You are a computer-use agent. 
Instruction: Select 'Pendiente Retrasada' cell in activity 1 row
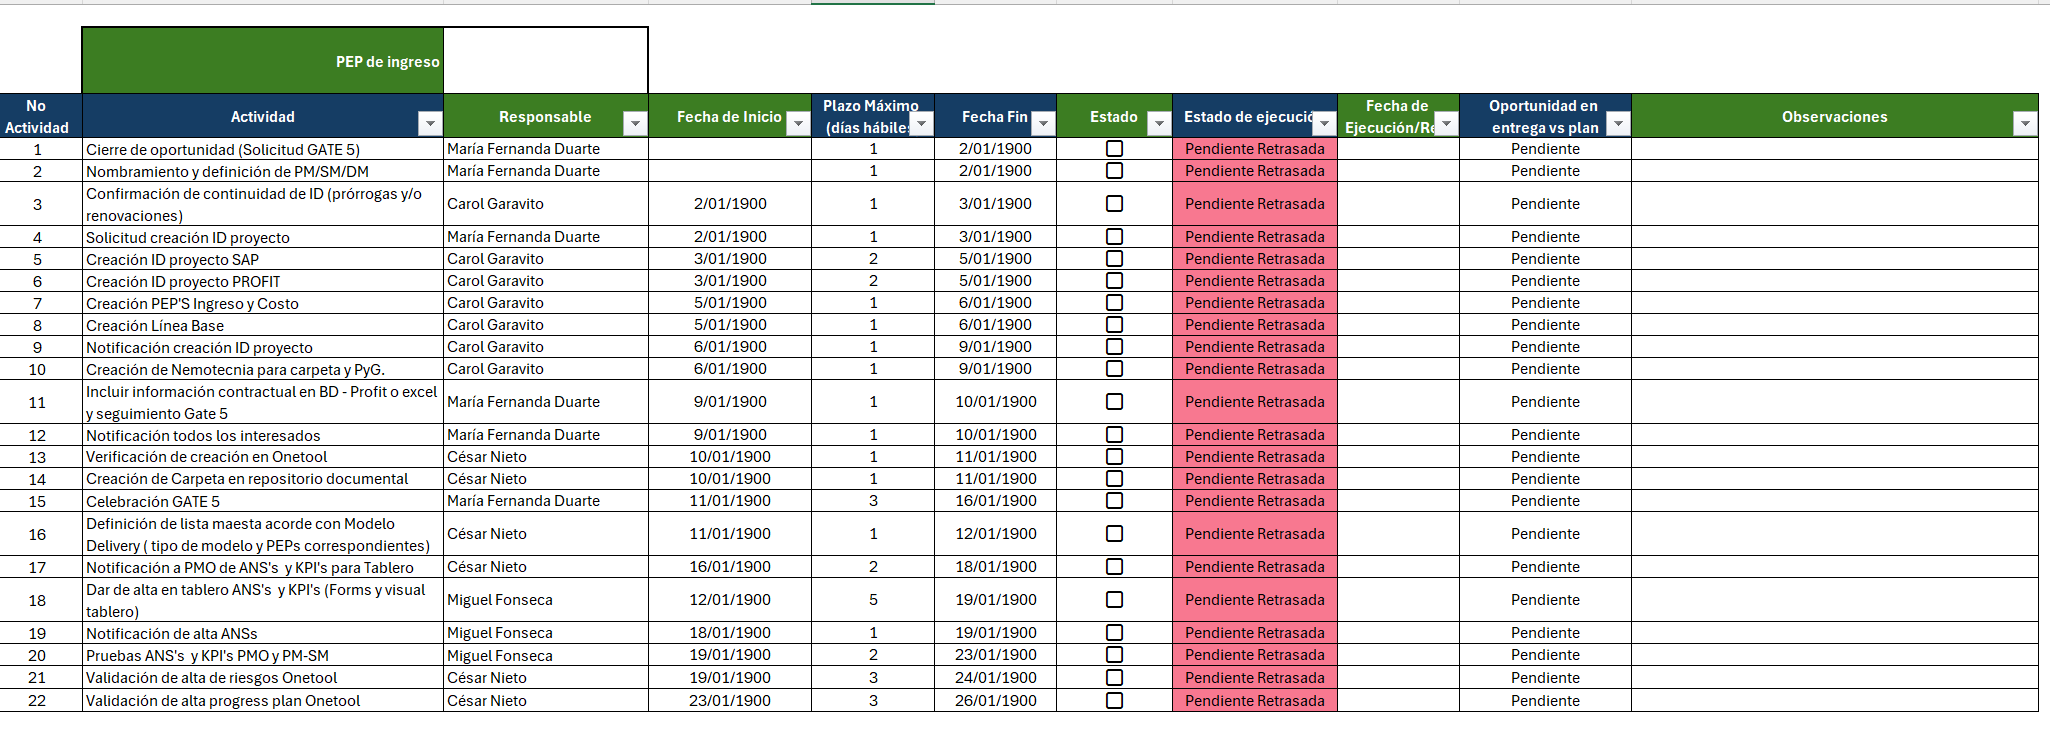coord(1255,149)
